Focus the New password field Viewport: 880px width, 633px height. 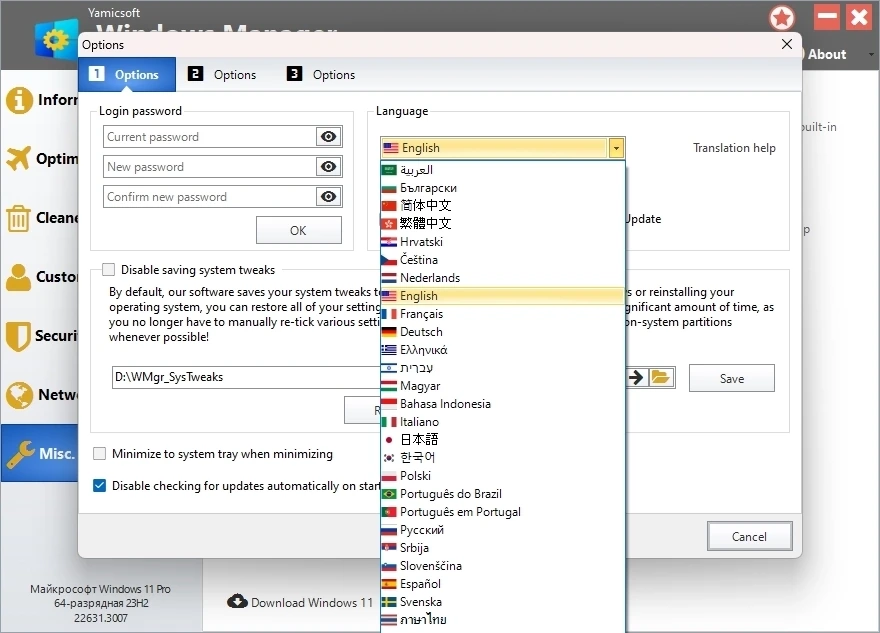click(210, 167)
